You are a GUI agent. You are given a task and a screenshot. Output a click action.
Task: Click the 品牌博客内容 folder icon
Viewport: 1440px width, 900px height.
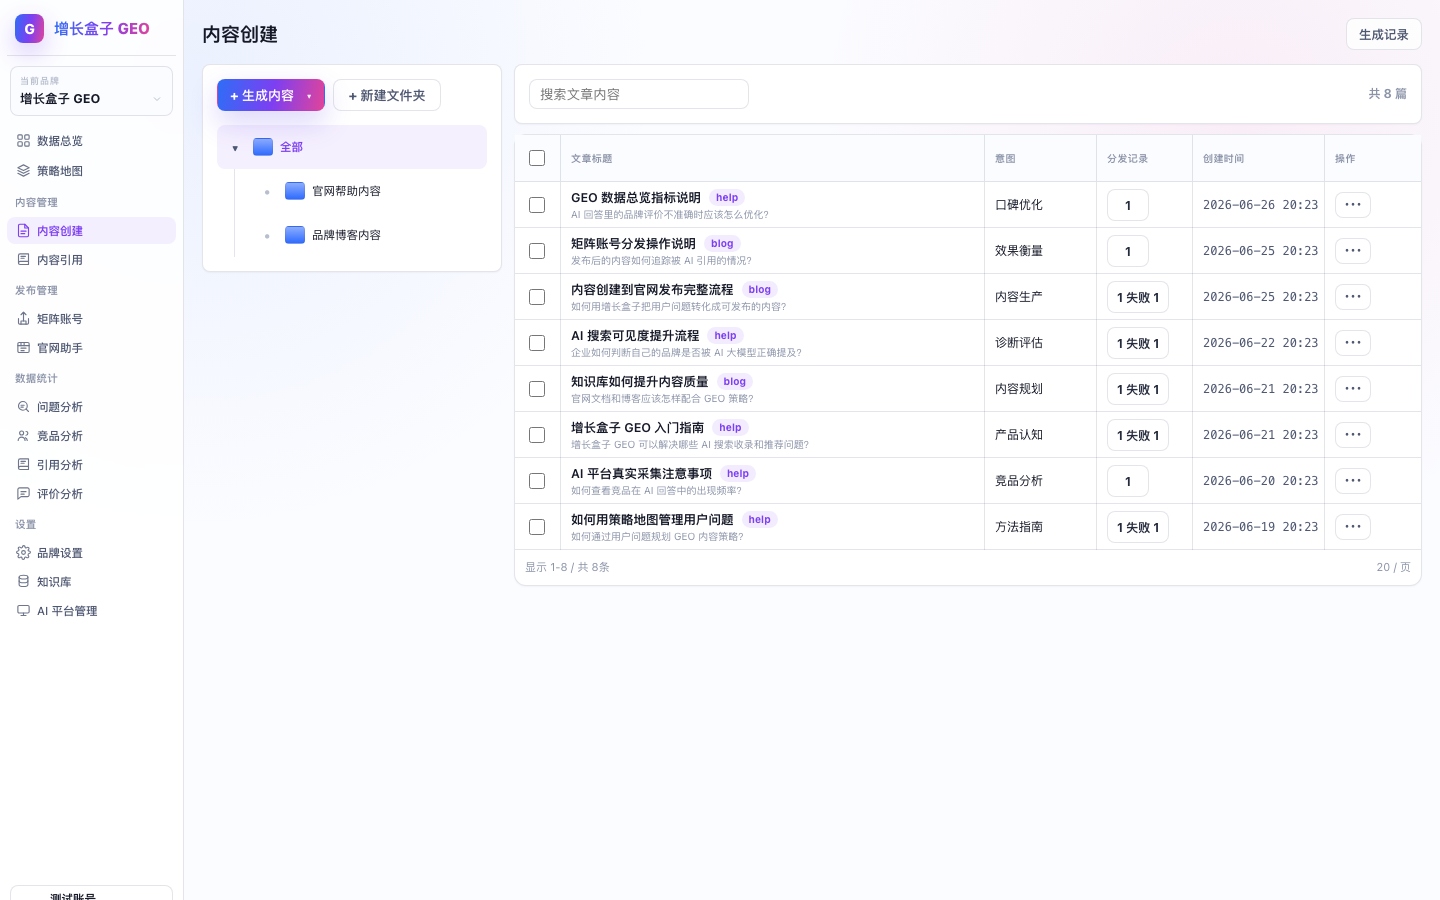pos(295,235)
